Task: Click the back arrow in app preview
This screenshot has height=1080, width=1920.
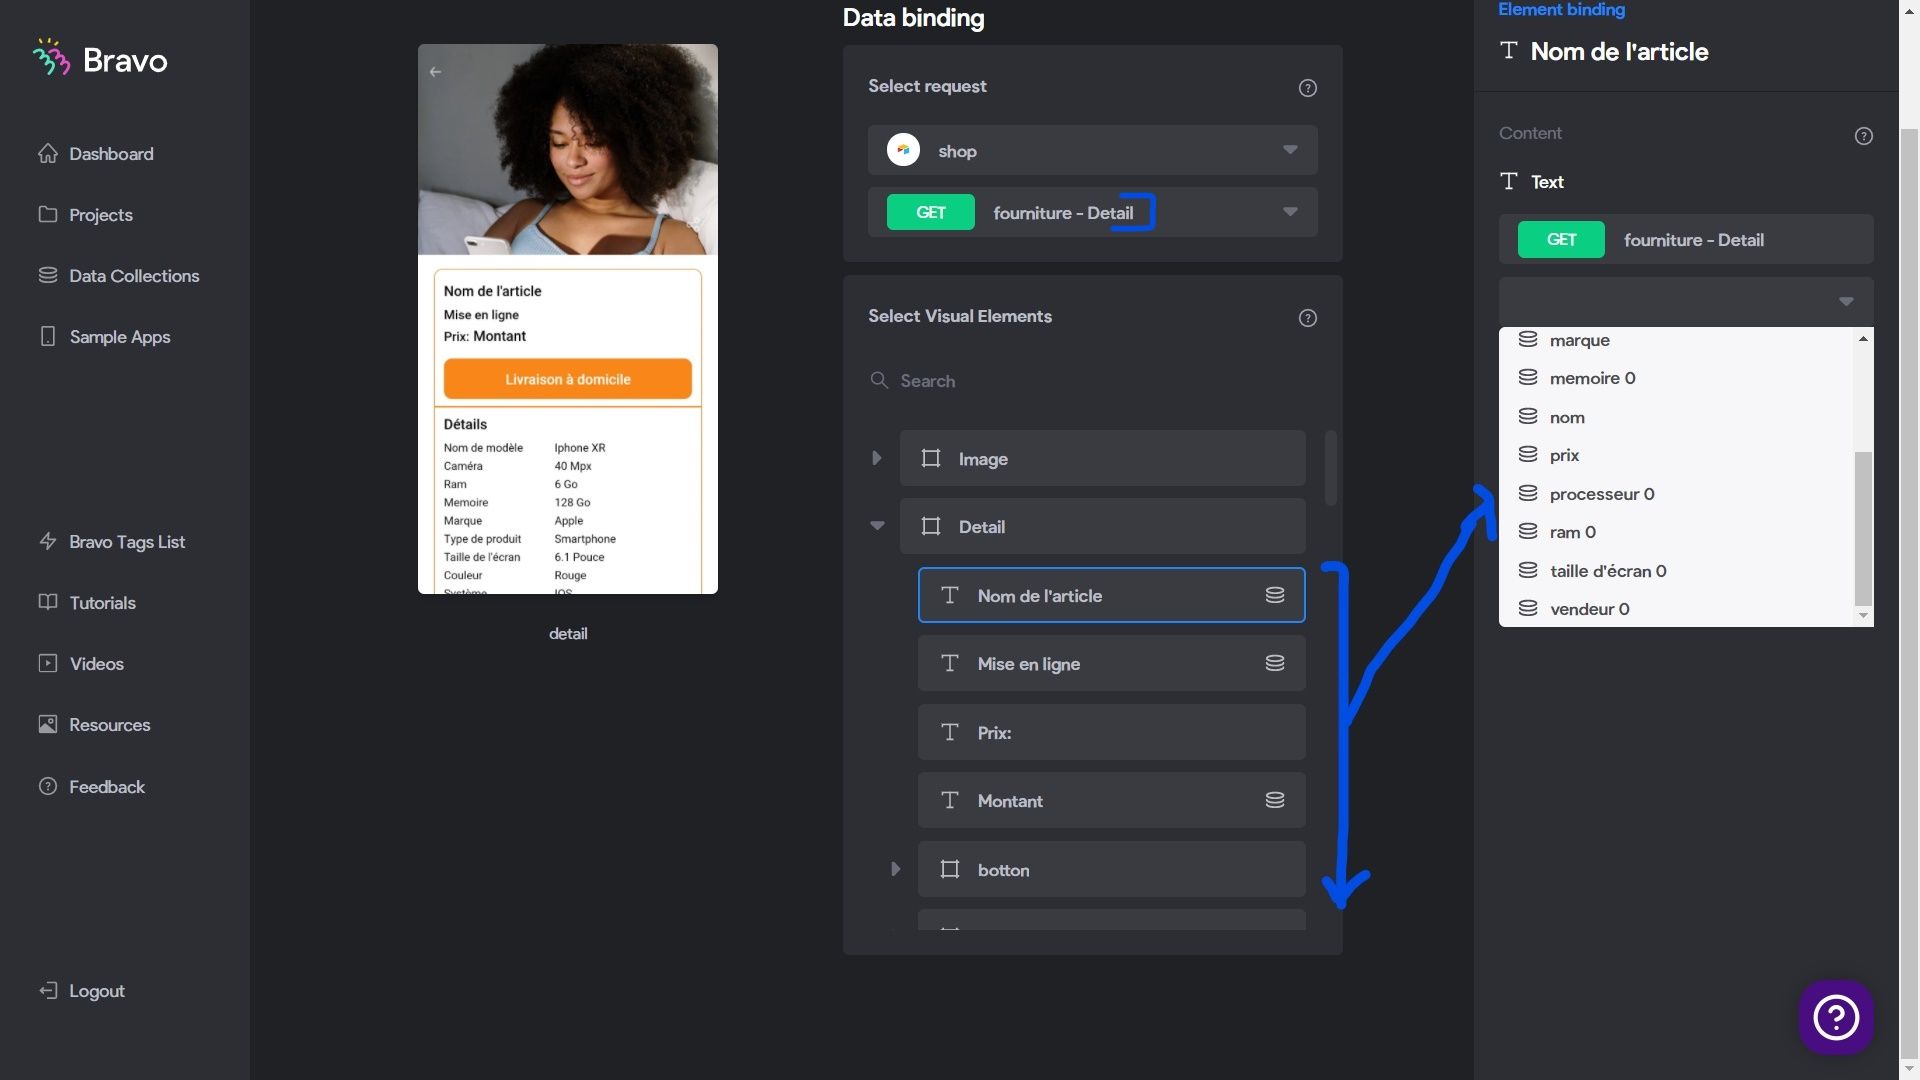Action: [435, 72]
